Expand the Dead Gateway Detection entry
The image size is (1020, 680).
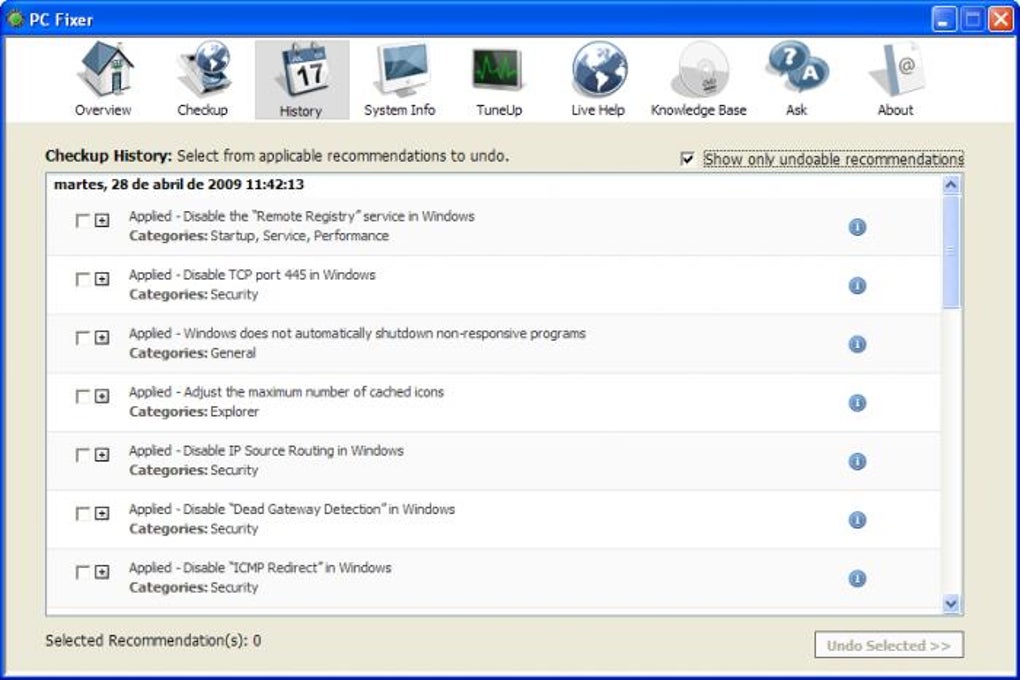tap(102, 513)
